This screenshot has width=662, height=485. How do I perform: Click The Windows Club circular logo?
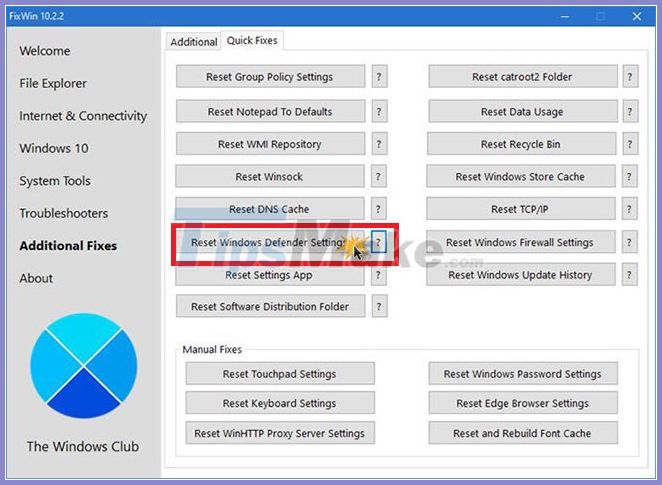coord(84,366)
